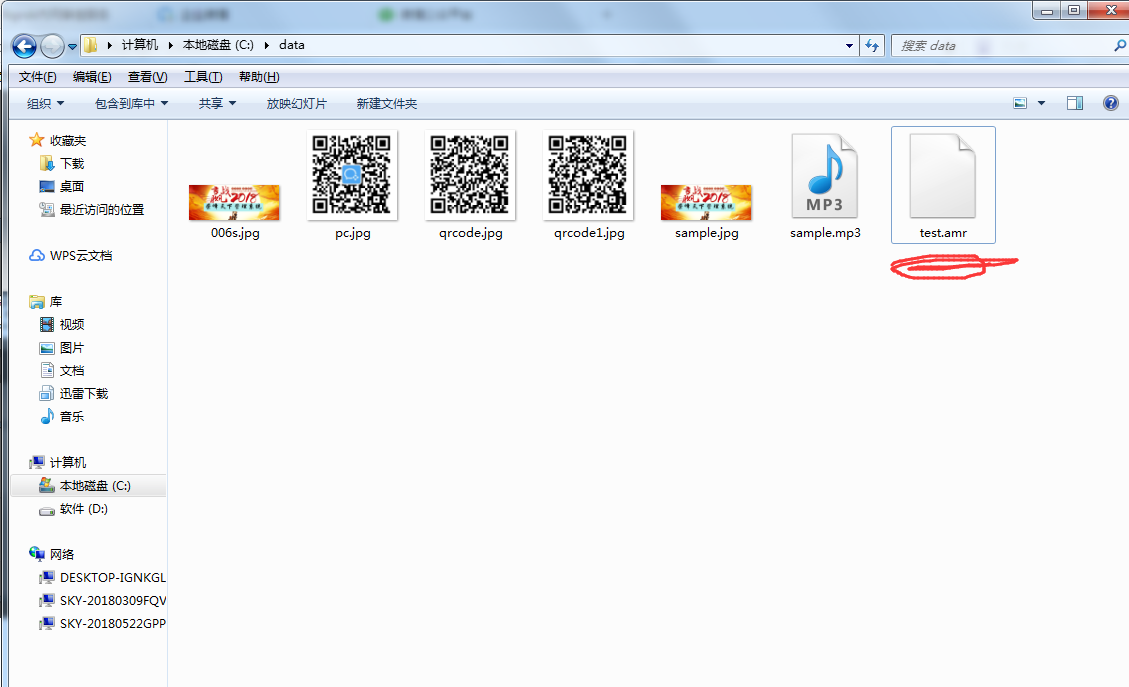The image size is (1129, 687).
Task: Click the test.amr file name label
Action: pos(943,233)
